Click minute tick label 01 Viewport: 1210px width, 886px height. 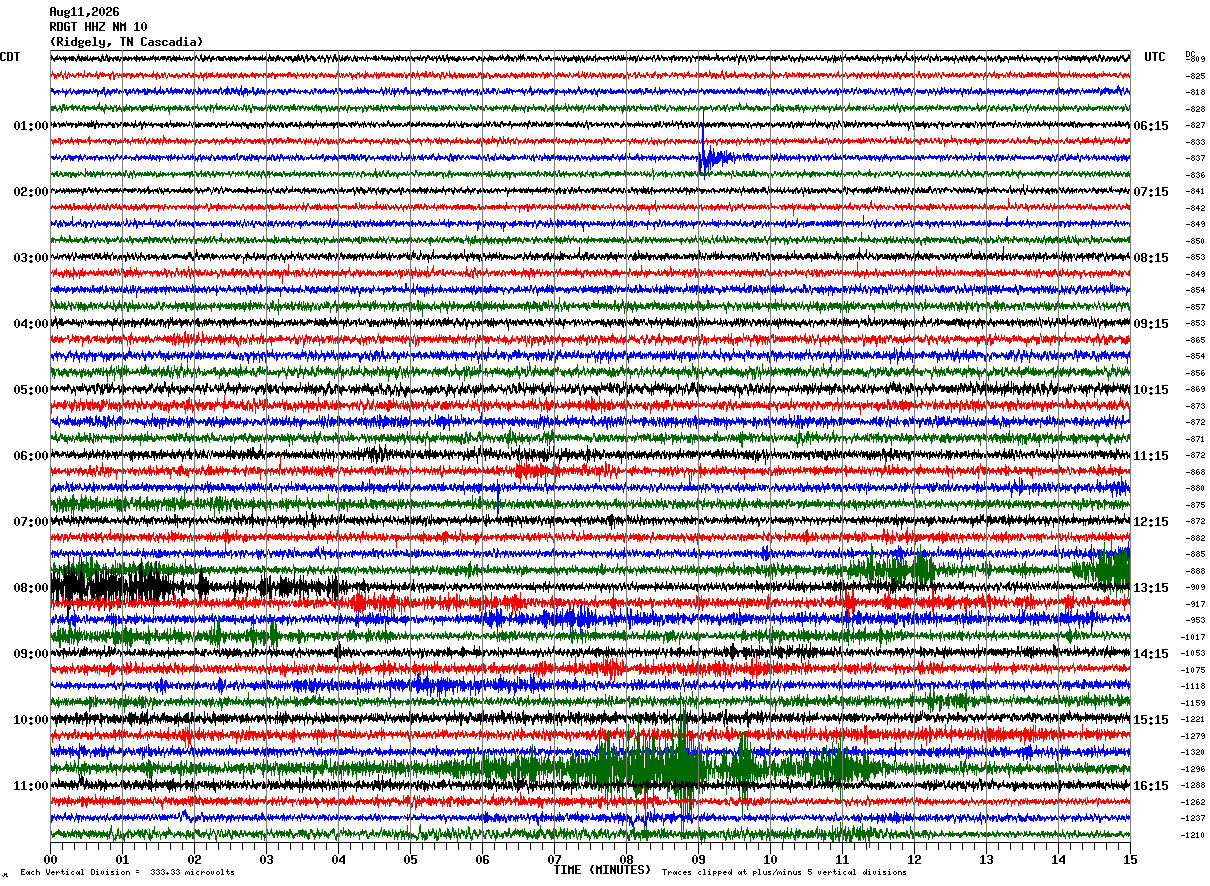[122, 859]
